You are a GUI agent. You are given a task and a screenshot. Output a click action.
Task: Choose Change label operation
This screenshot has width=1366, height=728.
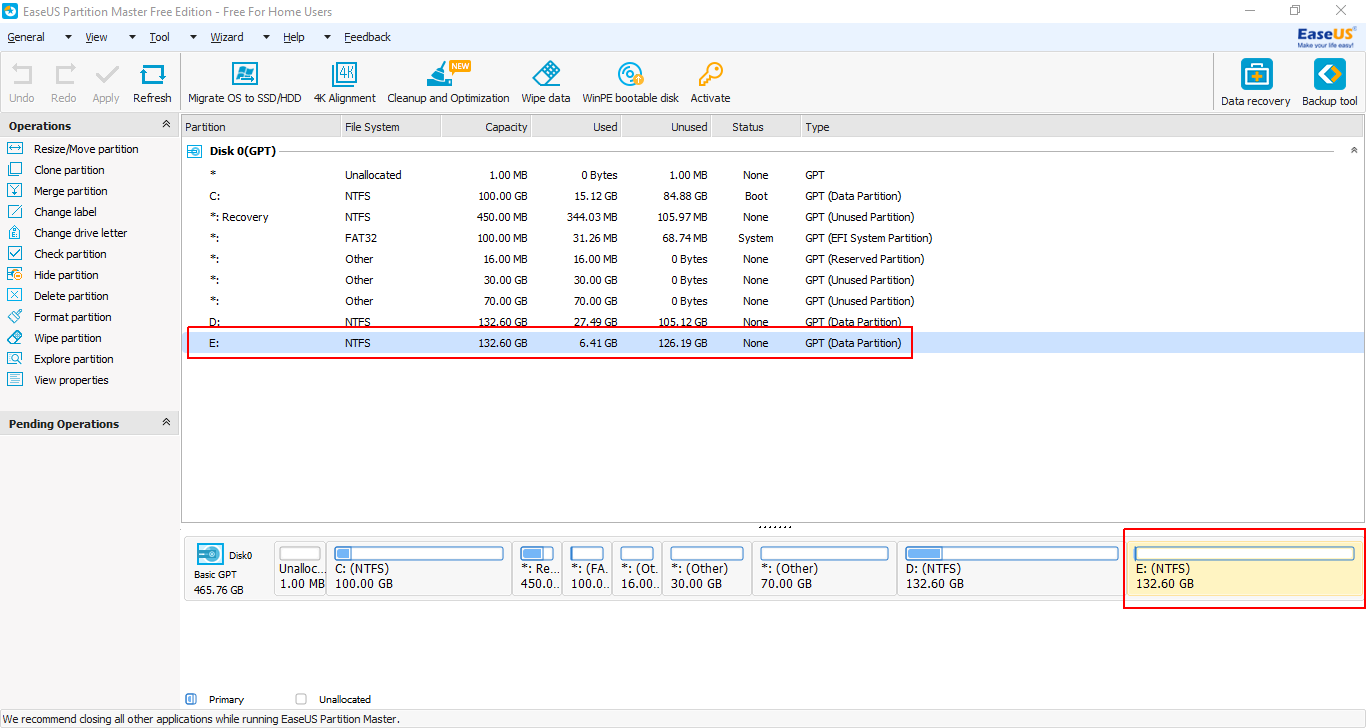pyautogui.click(x=65, y=212)
